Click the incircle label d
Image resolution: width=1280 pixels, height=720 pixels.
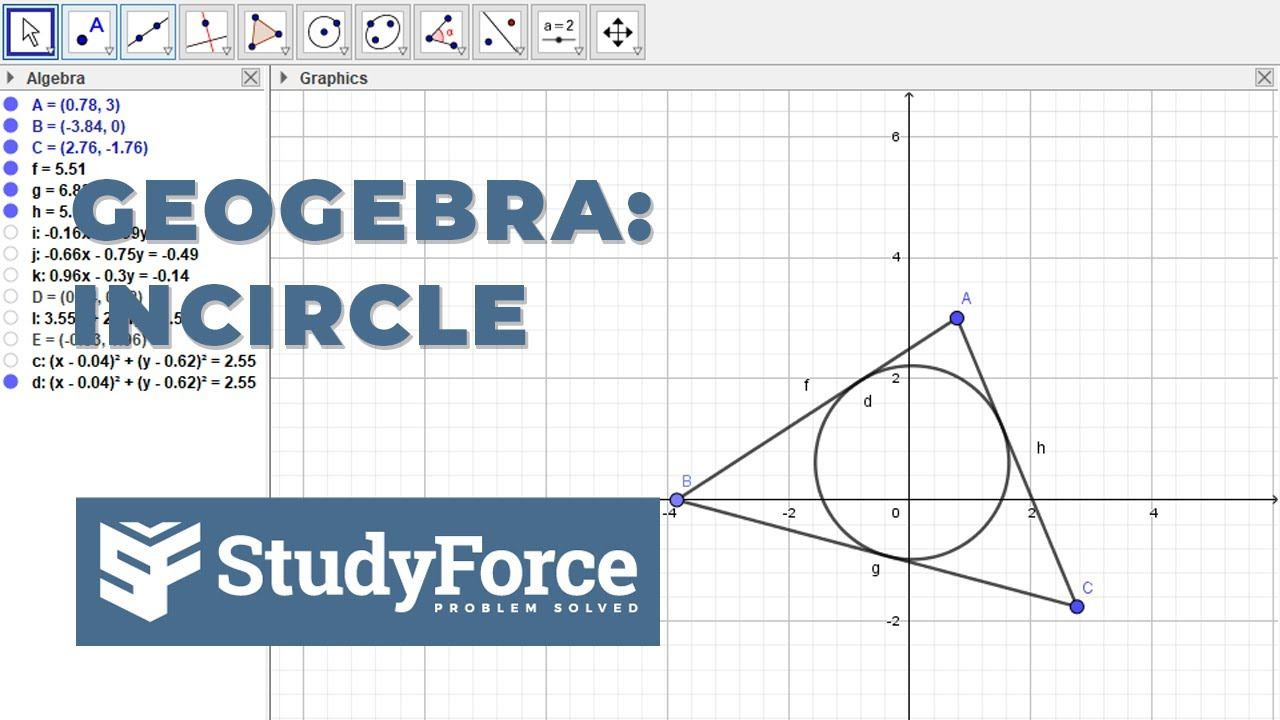click(x=868, y=401)
